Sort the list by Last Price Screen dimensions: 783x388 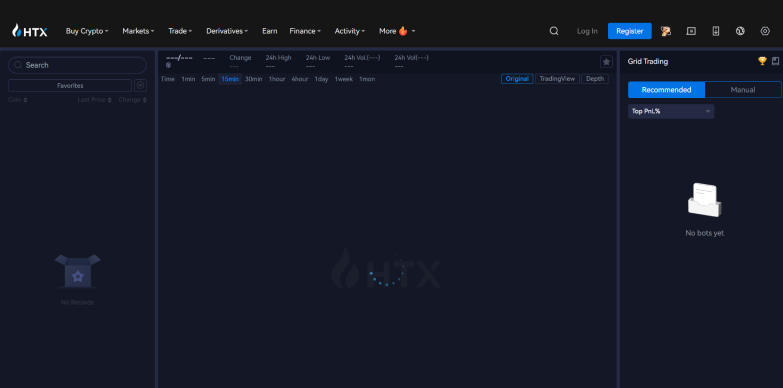click(94, 100)
